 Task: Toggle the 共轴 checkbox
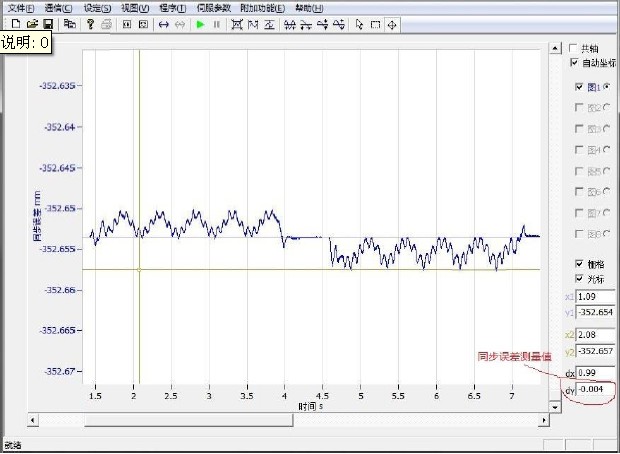573,47
